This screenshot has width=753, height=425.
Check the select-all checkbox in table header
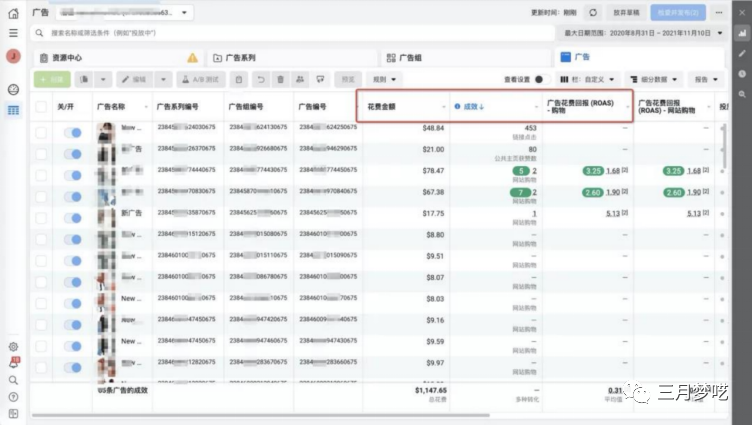(x=41, y=106)
